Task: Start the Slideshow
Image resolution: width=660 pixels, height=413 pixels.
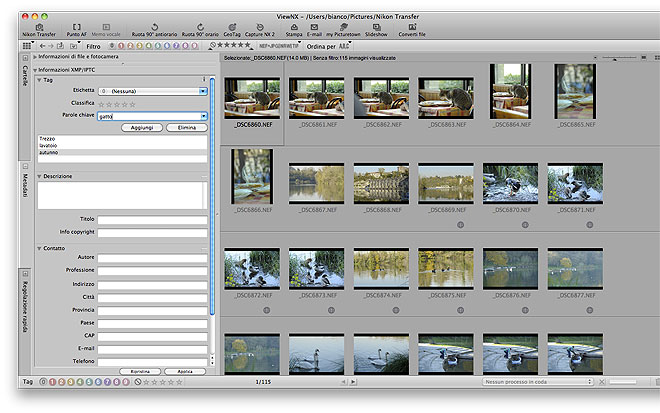Action: (375, 27)
